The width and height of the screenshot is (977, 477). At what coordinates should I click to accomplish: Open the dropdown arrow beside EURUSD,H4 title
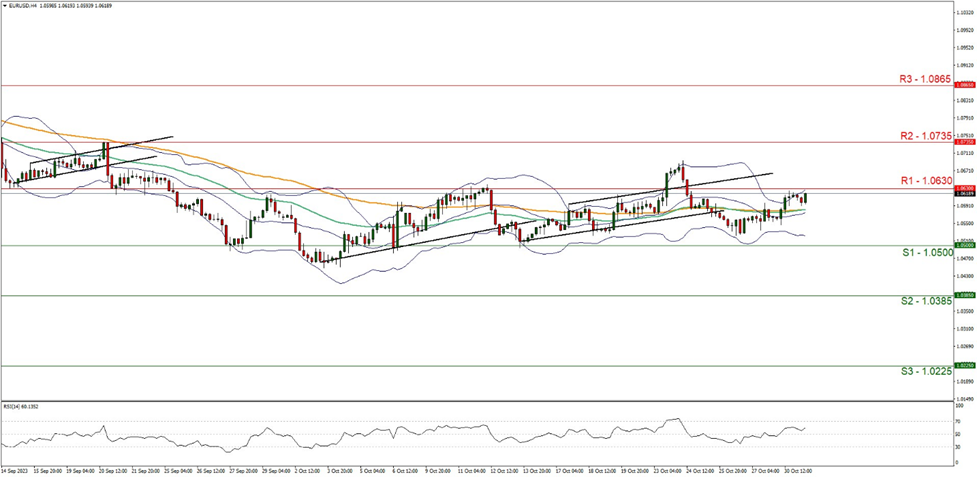[5, 5]
